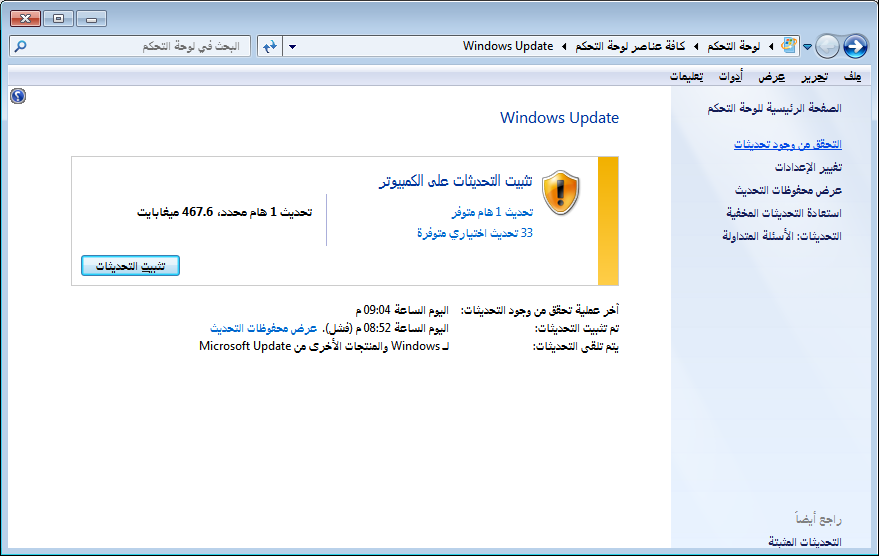879x556 pixels.
Task: Open the أدوات menu
Action: (730, 77)
